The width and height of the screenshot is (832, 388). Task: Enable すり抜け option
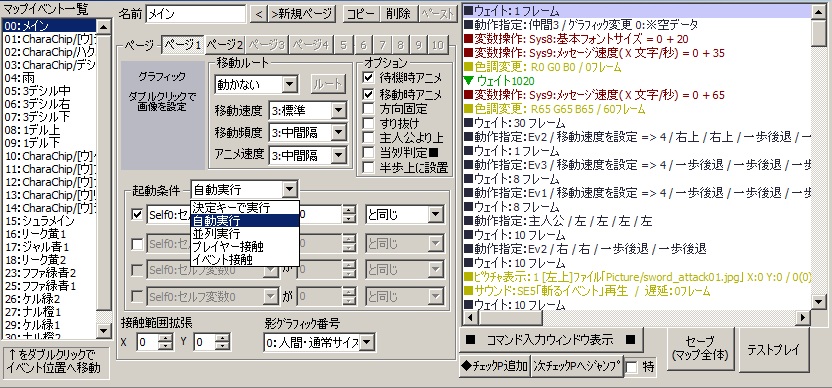369,123
